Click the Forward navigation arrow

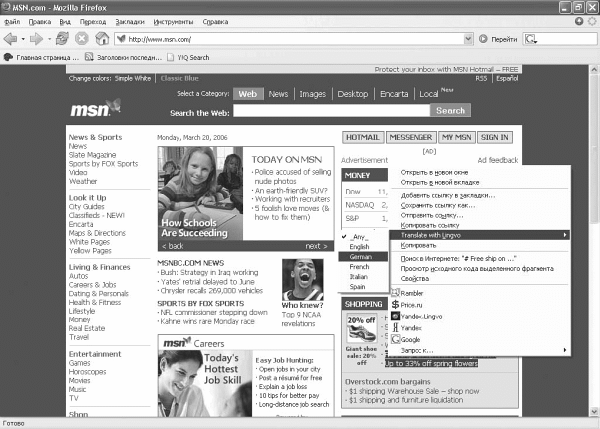click(38, 38)
